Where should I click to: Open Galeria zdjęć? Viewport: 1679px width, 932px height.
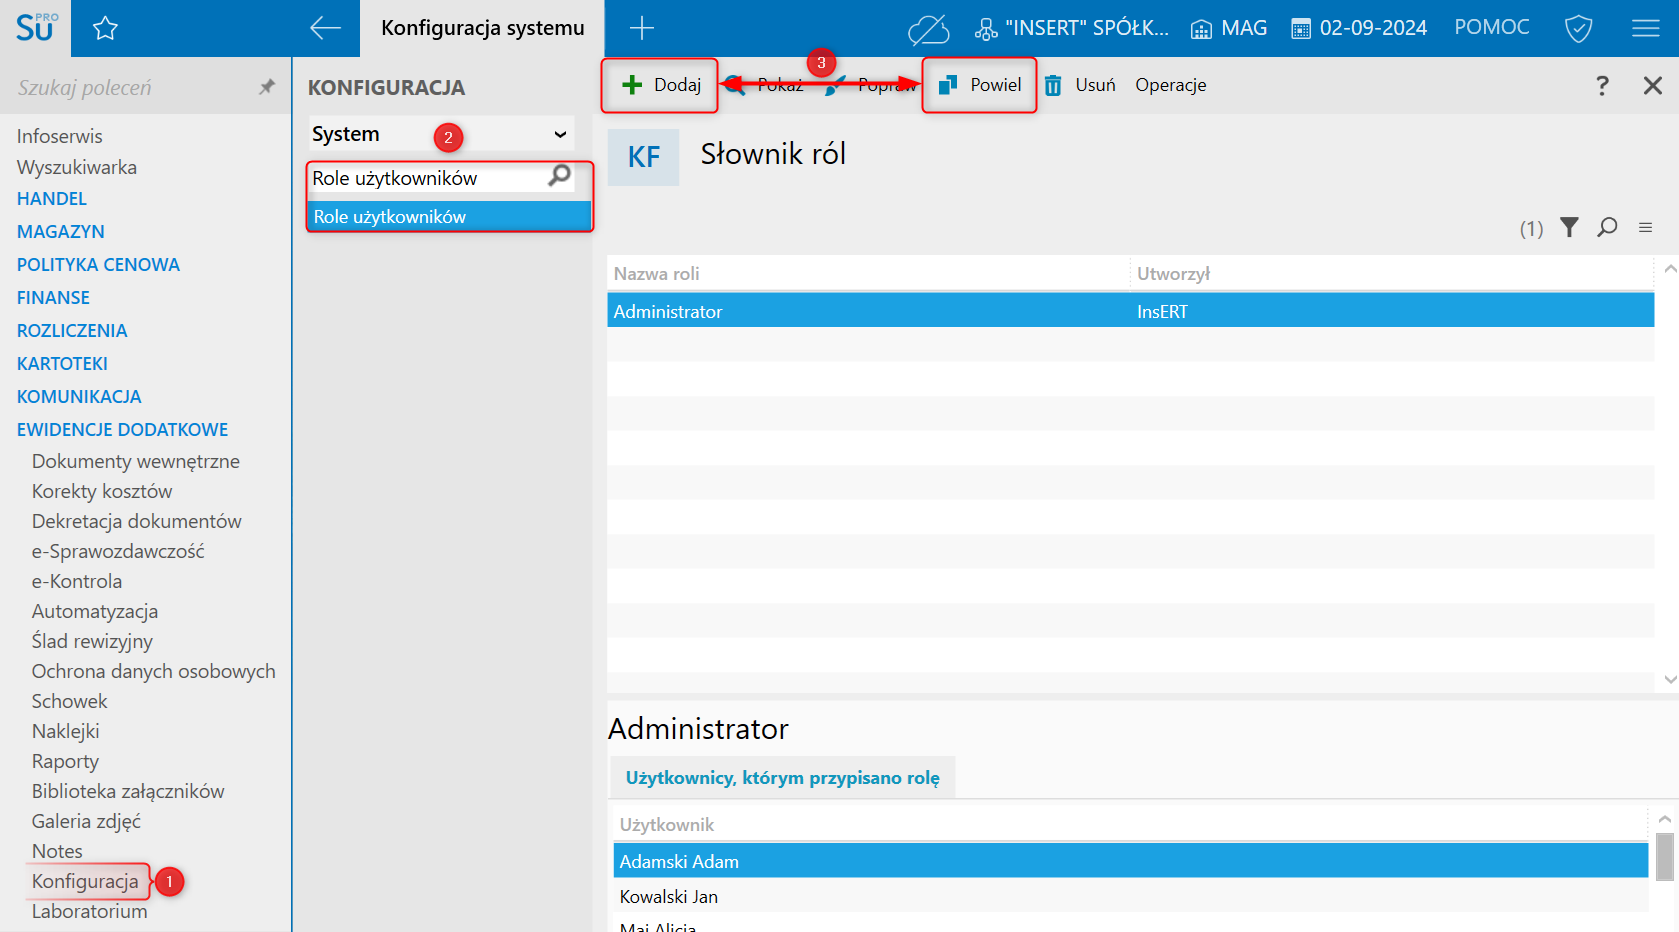click(x=86, y=821)
